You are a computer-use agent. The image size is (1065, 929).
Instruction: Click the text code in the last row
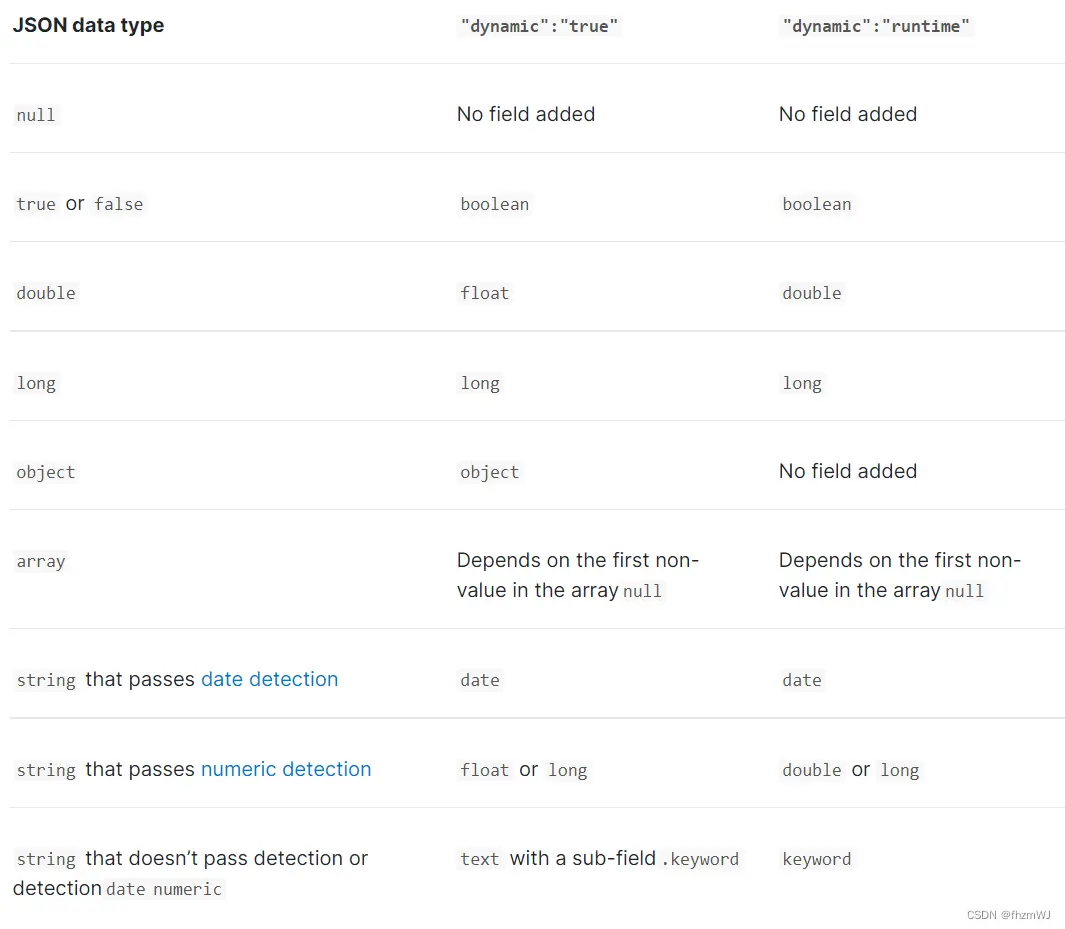[480, 859]
